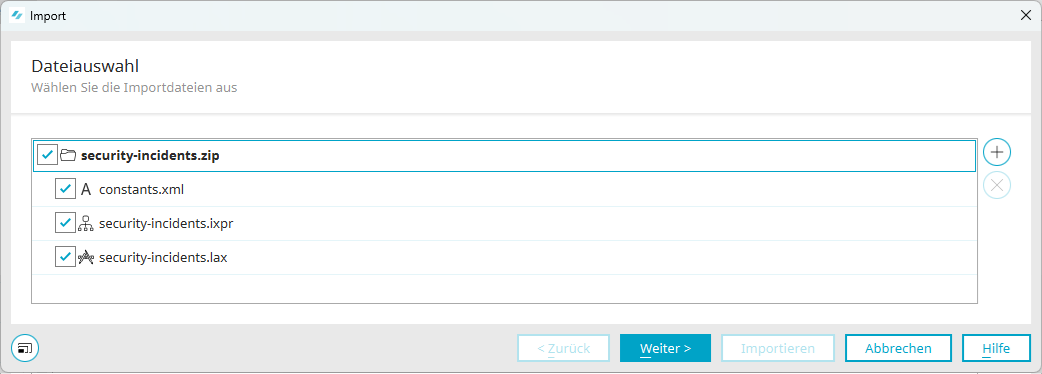
Task: Deselect the security-incidents.lax checkbox
Action: pyautogui.click(x=65, y=258)
